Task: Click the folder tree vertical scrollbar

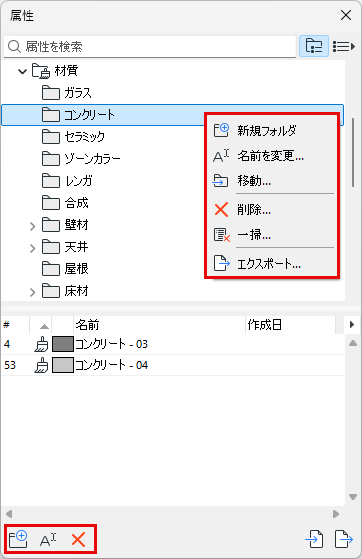Action: tap(353, 153)
